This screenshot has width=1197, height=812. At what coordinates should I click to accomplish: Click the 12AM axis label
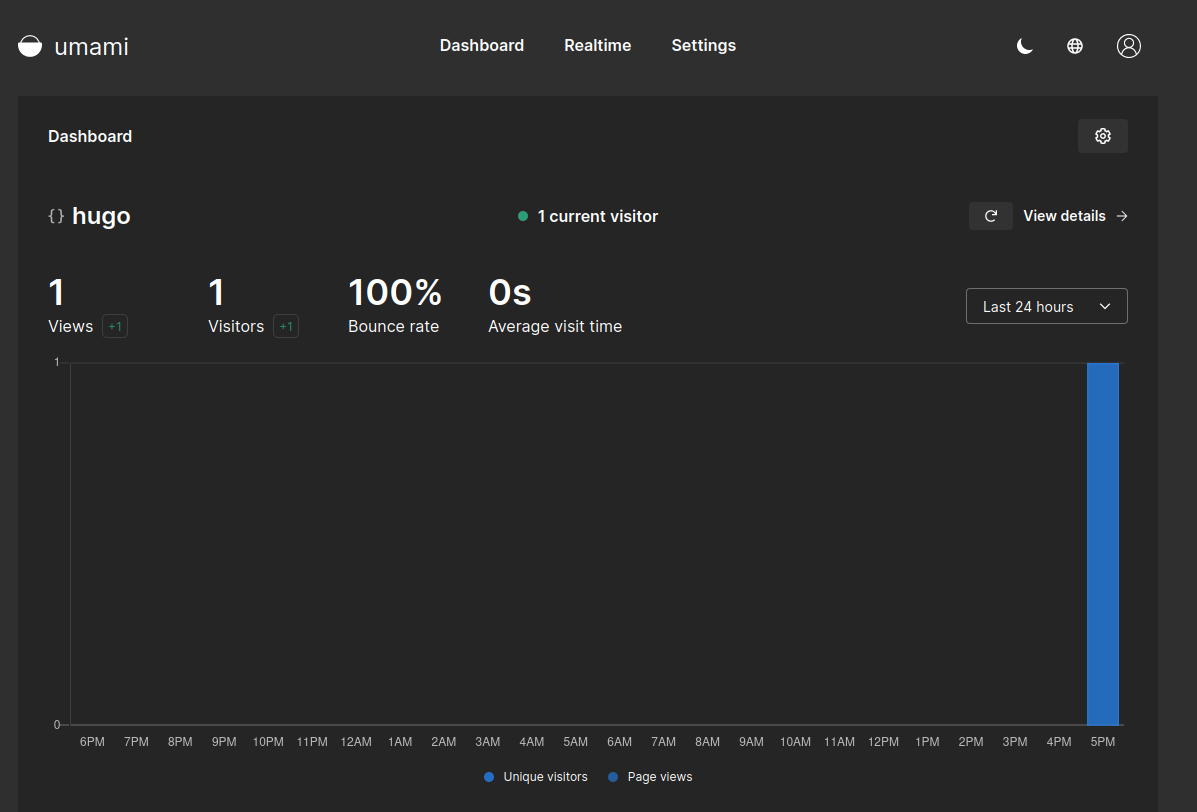point(356,742)
